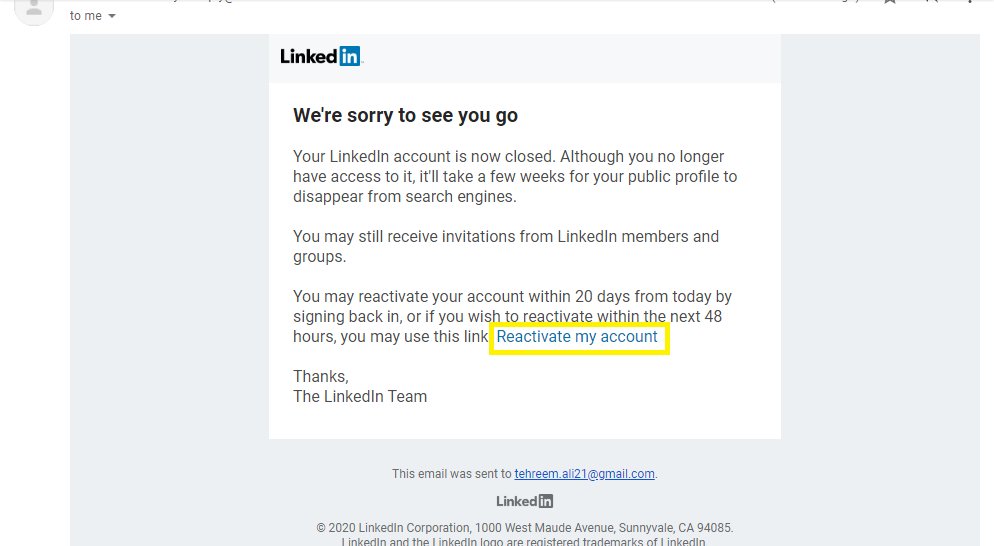
Task: Click the light gray header band beside logo
Action: tap(571, 58)
